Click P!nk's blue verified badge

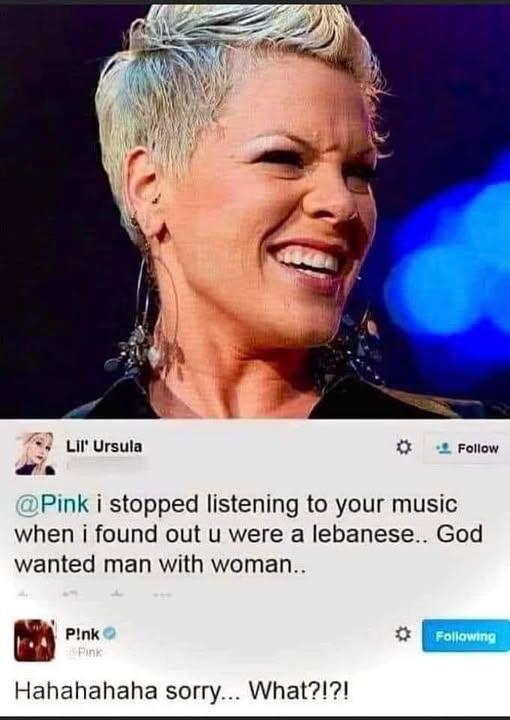click(x=110, y=634)
